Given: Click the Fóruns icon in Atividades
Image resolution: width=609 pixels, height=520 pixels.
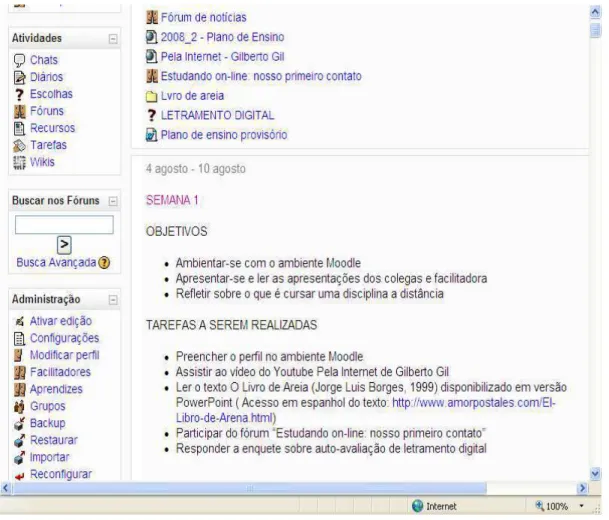Looking at the screenshot, I should click(x=19, y=111).
